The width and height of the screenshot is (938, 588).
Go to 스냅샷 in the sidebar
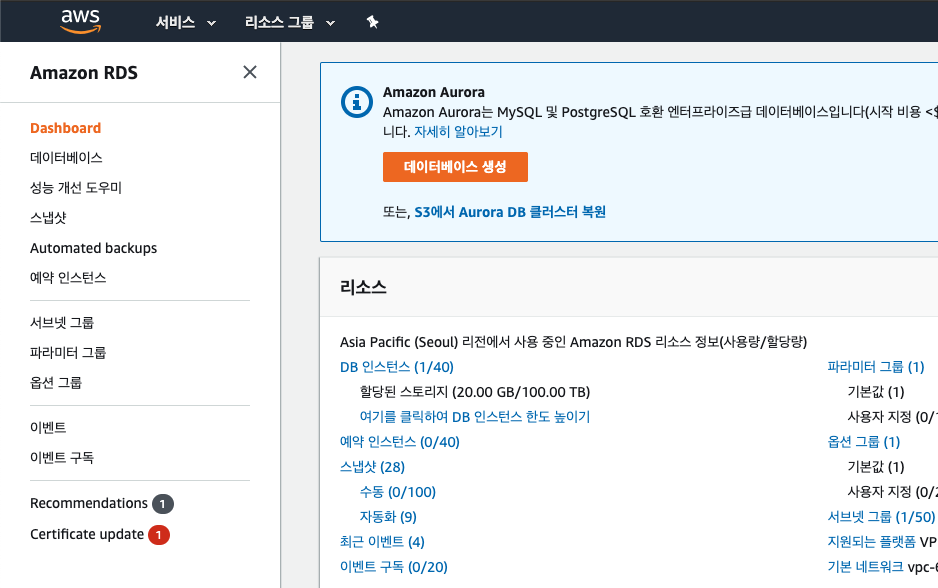(x=48, y=218)
